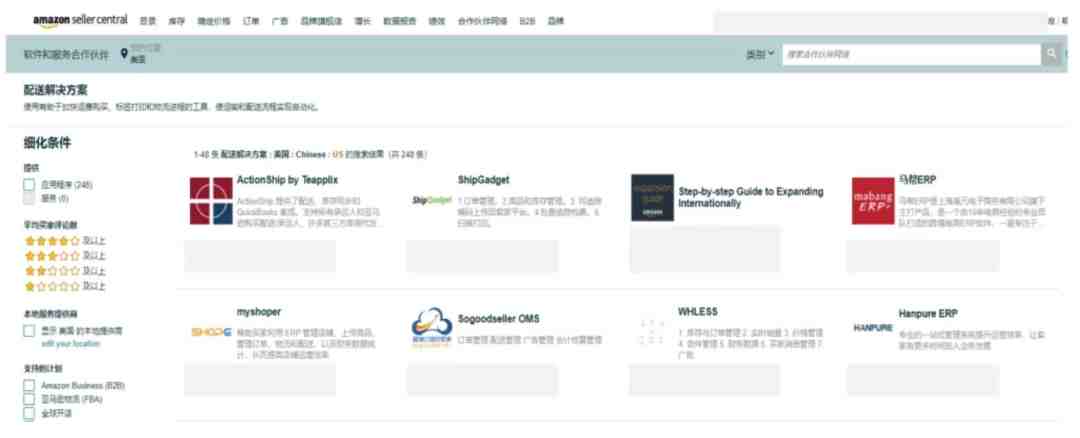Open ActionShip by Teapplix title link
Viewport: 1080px width, 438px height.
tap(287, 180)
